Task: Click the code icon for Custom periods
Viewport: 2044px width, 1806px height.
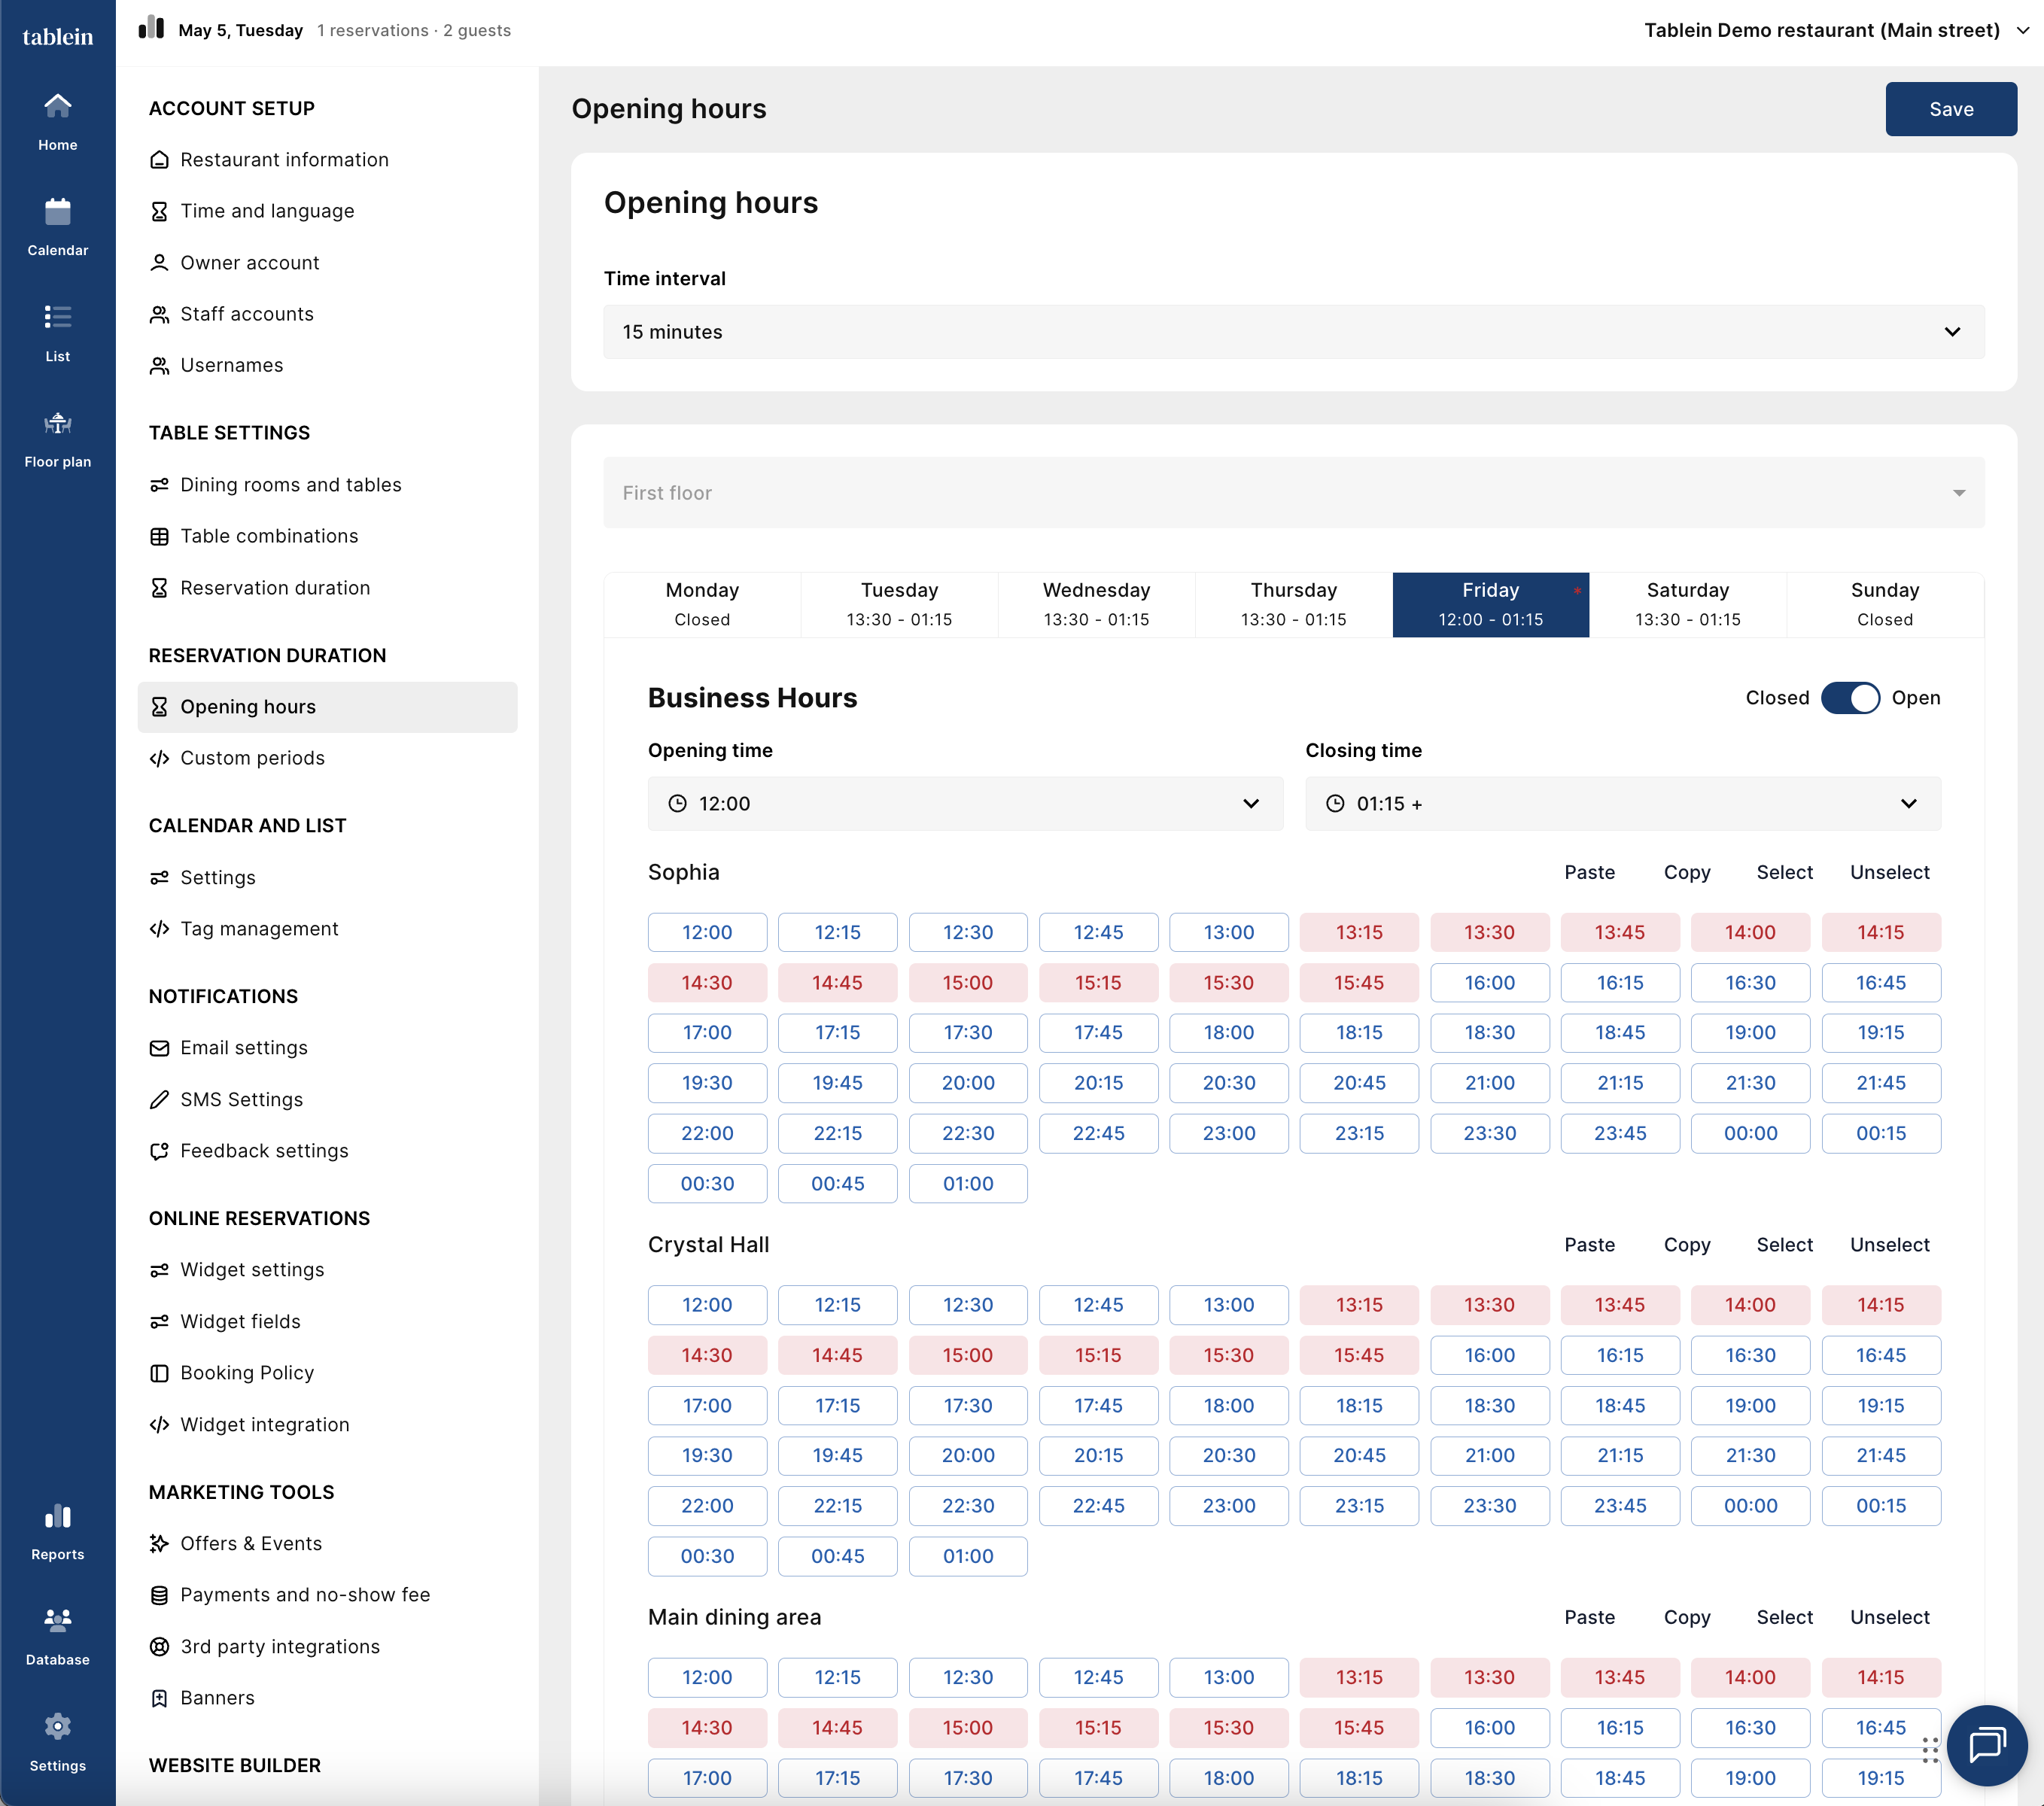Action: (159, 758)
